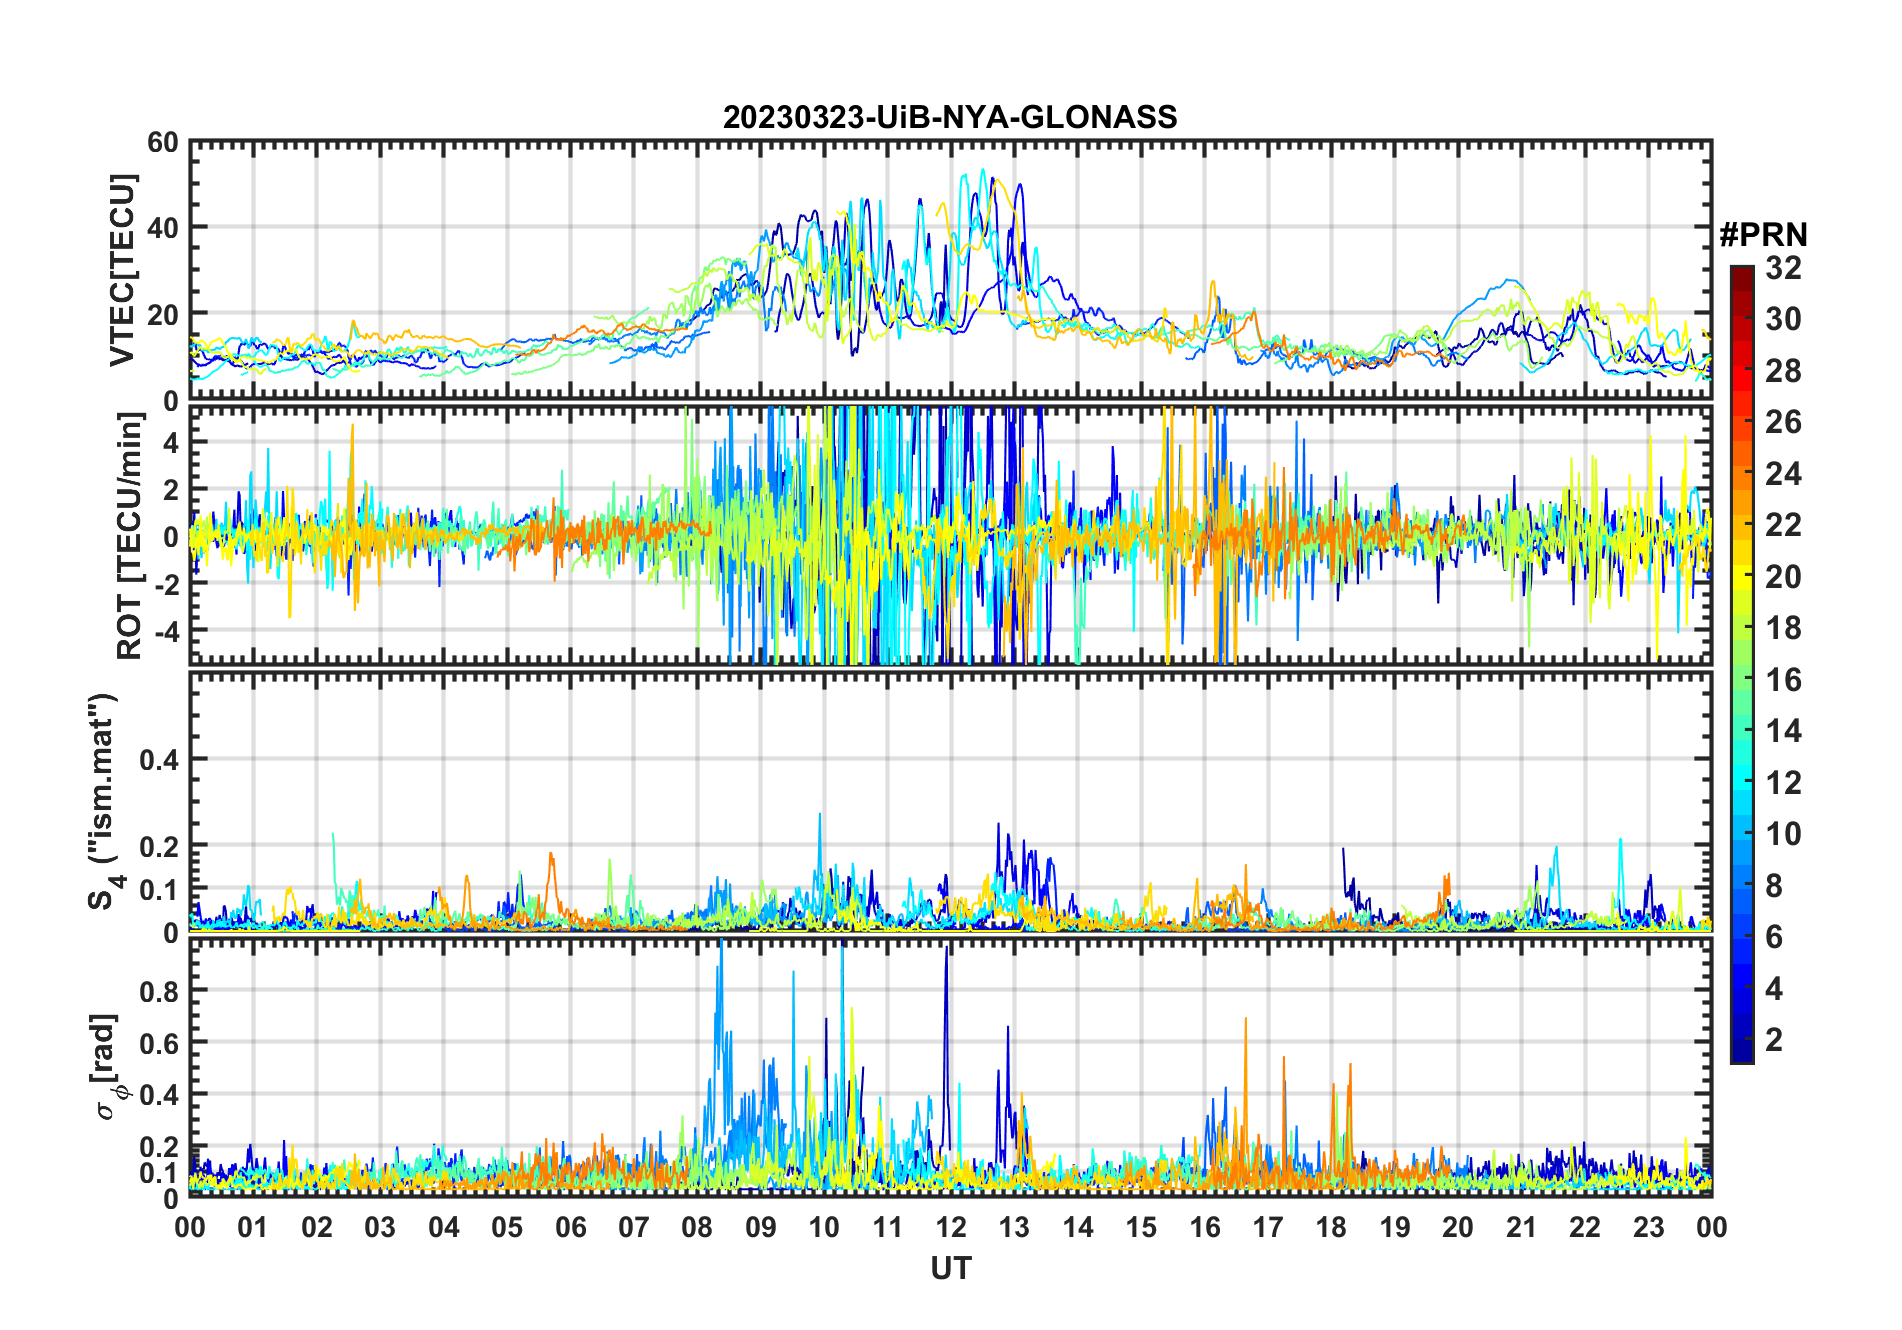Click the σφ[rad] y-axis label
1902x1330 pixels.
click(x=109, y=1066)
